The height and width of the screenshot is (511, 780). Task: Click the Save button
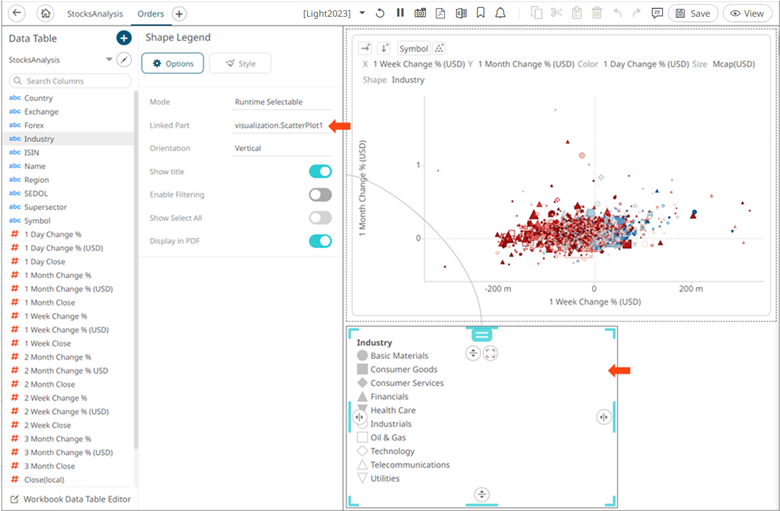tap(693, 14)
